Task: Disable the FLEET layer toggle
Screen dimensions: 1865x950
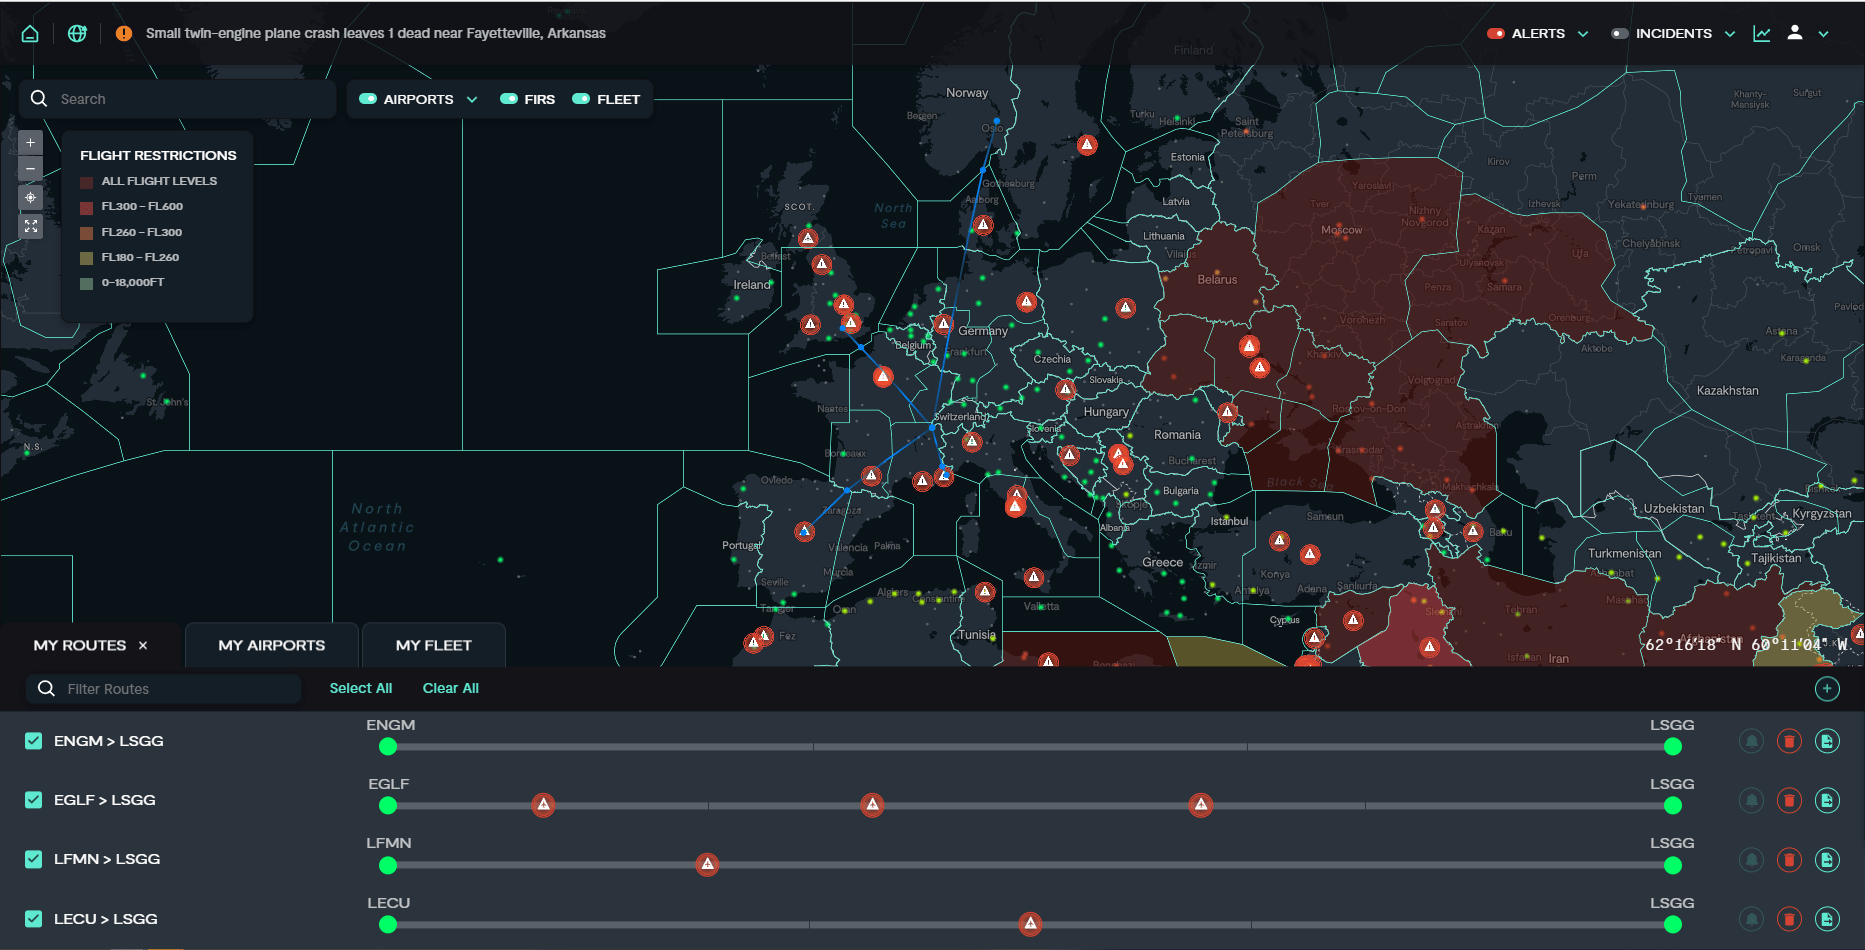Action: point(581,99)
